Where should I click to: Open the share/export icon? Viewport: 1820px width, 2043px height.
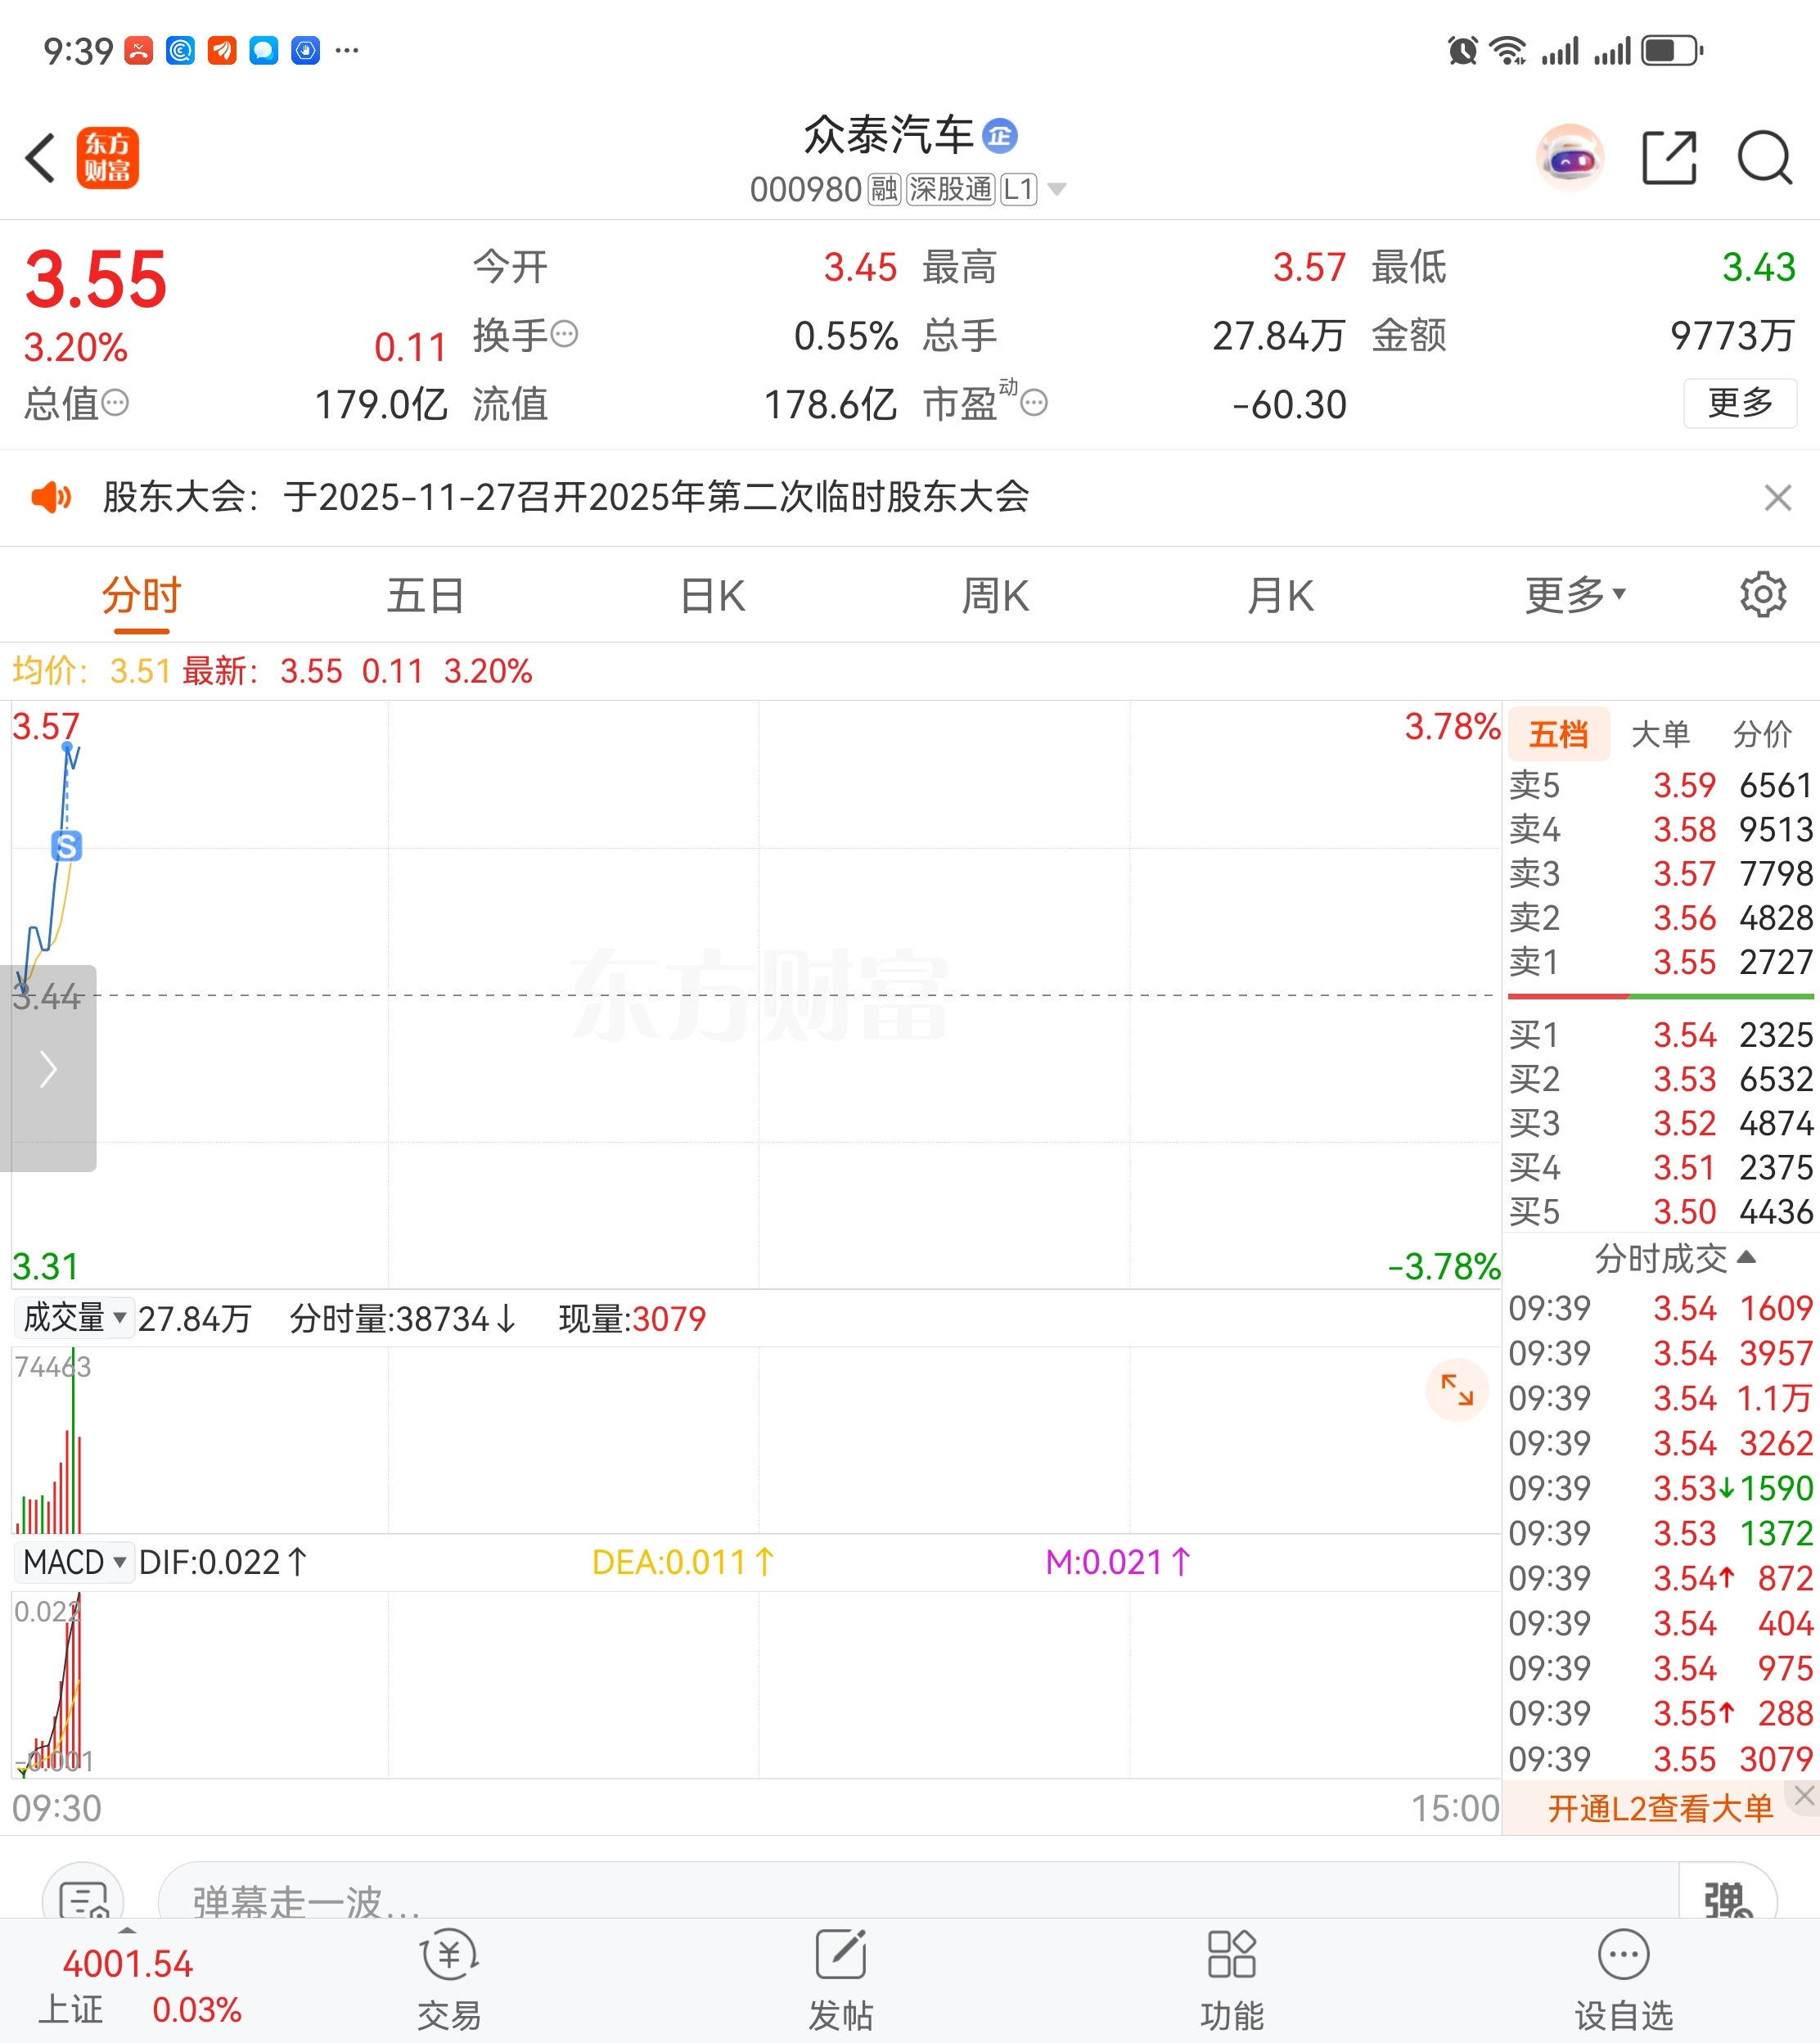pos(1669,158)
